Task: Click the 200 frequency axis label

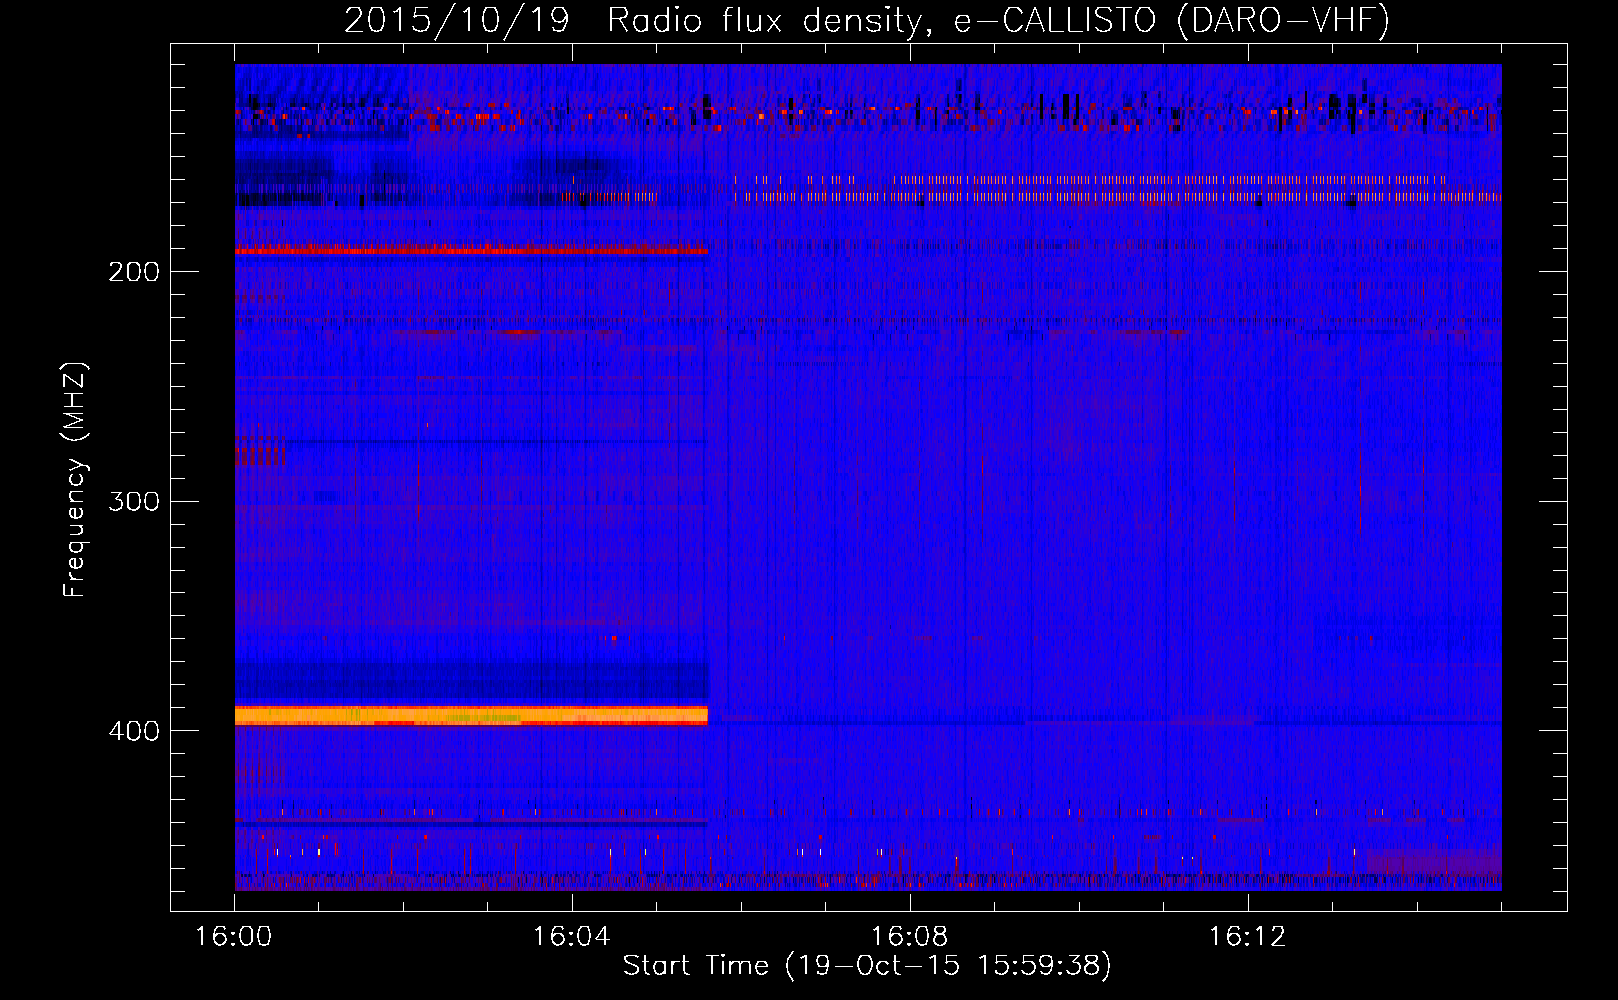Action: 134,272
